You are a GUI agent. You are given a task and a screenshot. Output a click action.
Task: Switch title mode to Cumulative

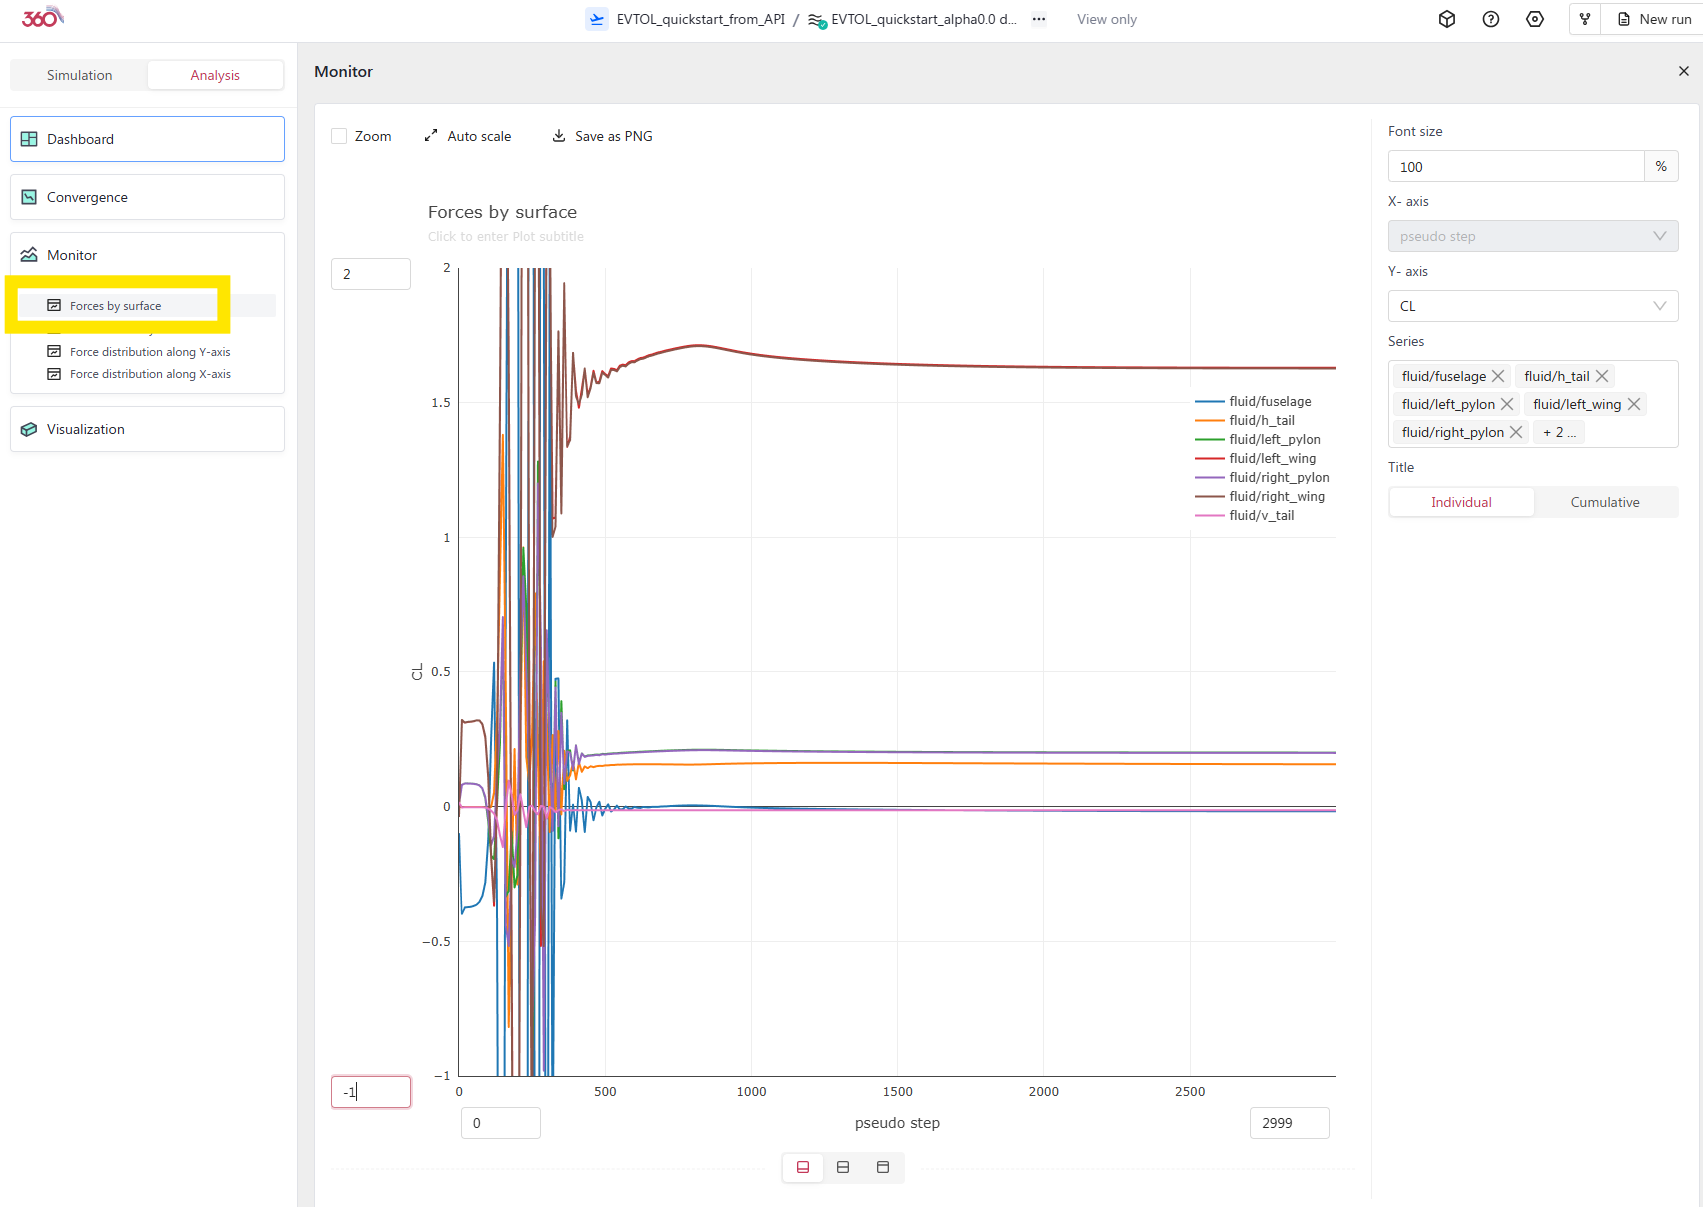pyautogui.click(x=1604, y=502)
